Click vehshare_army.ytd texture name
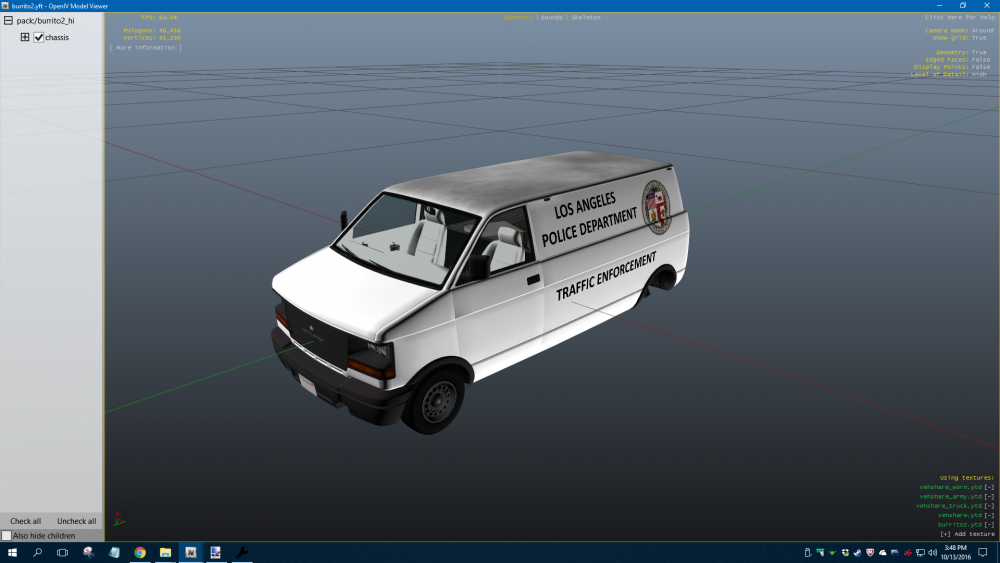The height and width of the screenshot is (563, 1000). tap(950, 497)
